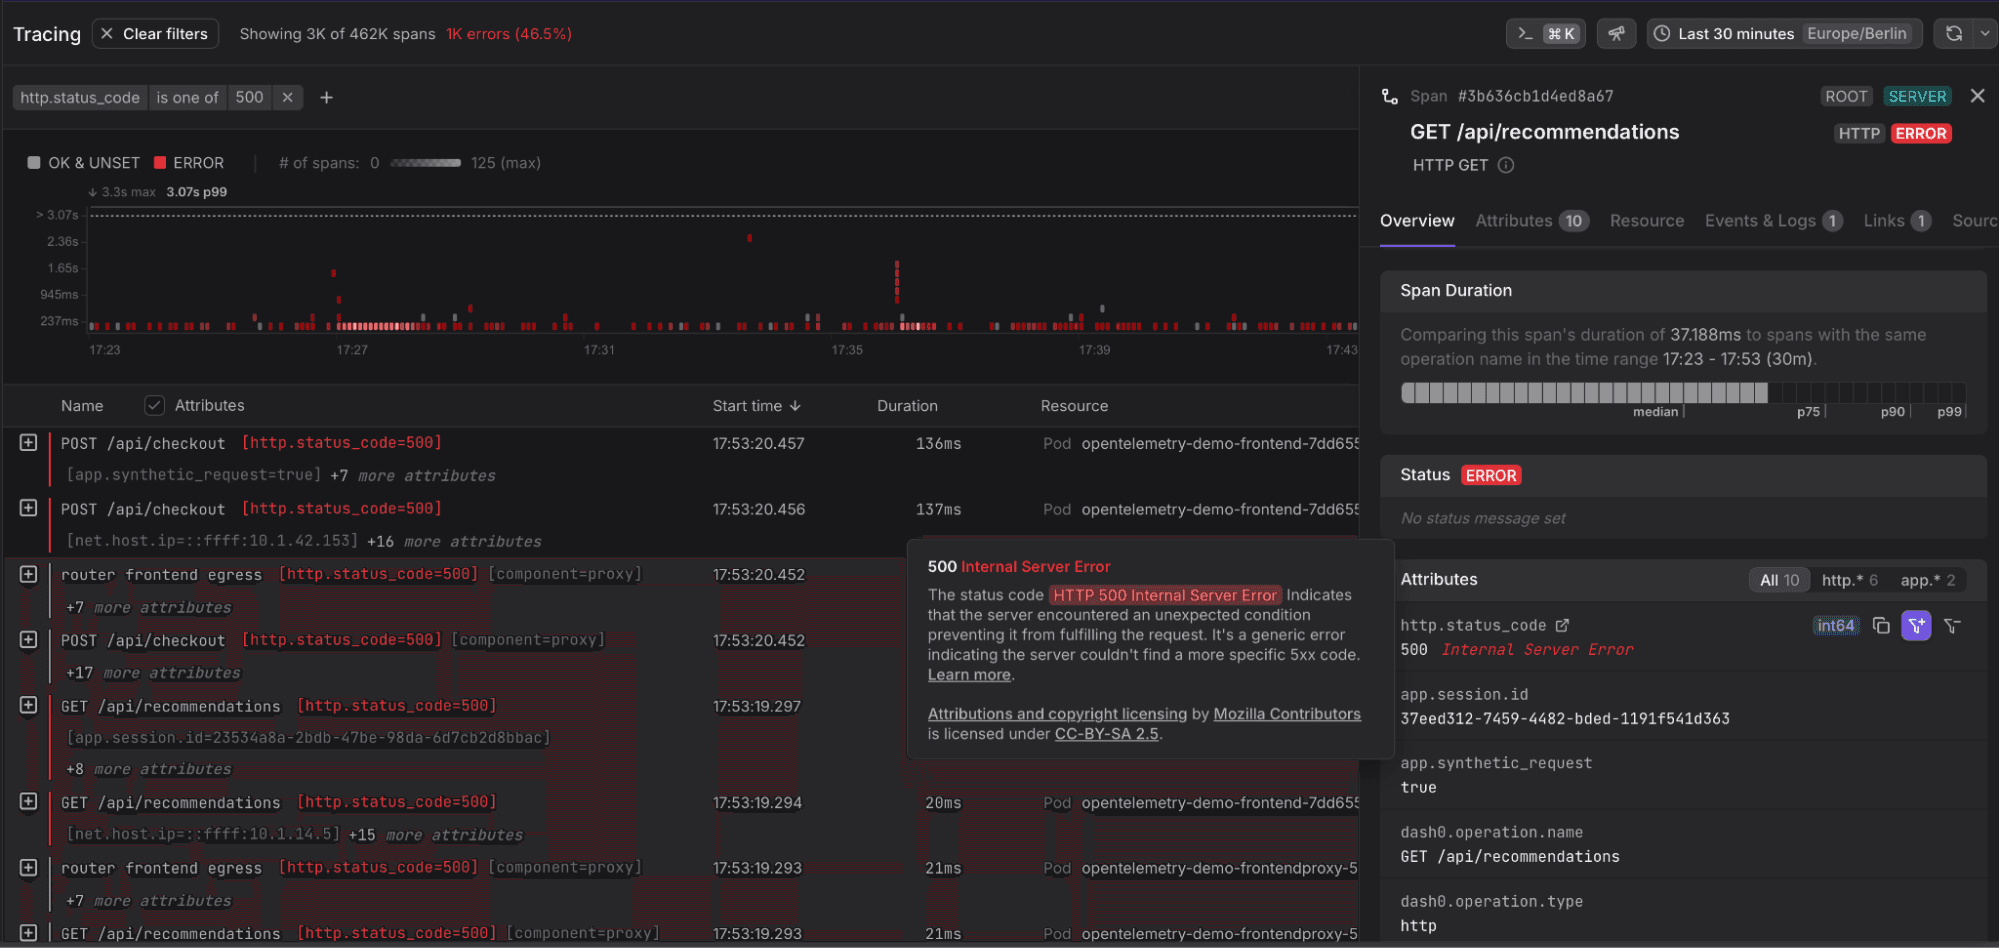Image resolution: width=1999 pixels, height=948 pixels.
Task: Click the refresh icon in top bar
Action: point(1954,34)
